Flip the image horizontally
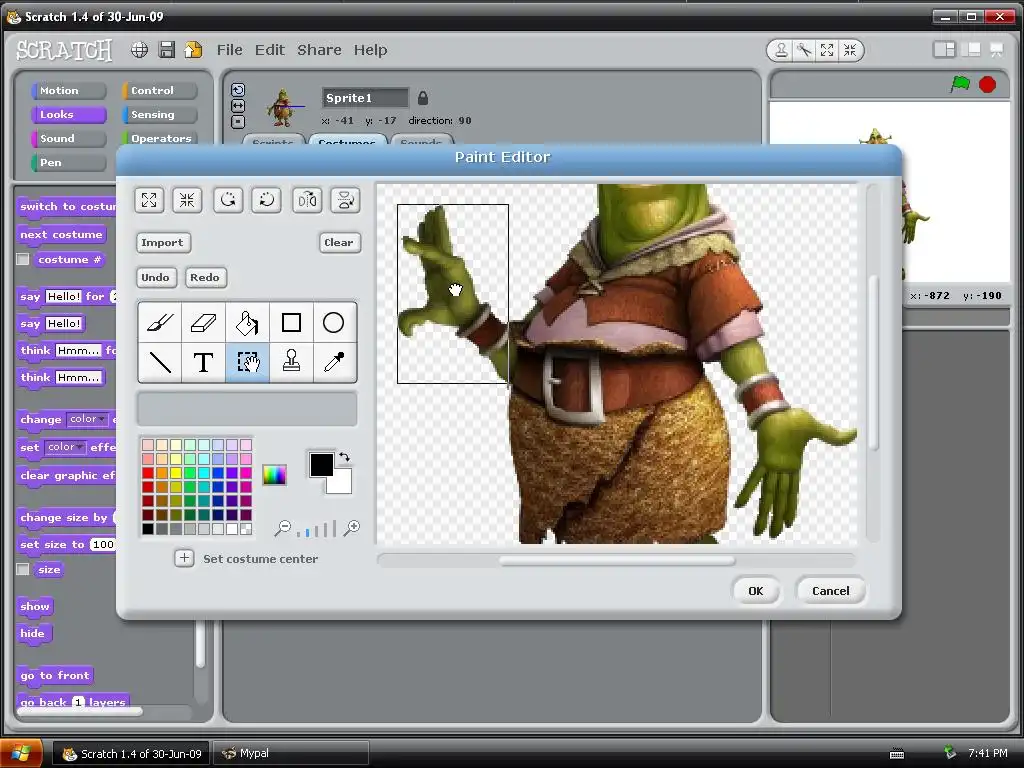Screen dimensions: 1024x768 307,200
